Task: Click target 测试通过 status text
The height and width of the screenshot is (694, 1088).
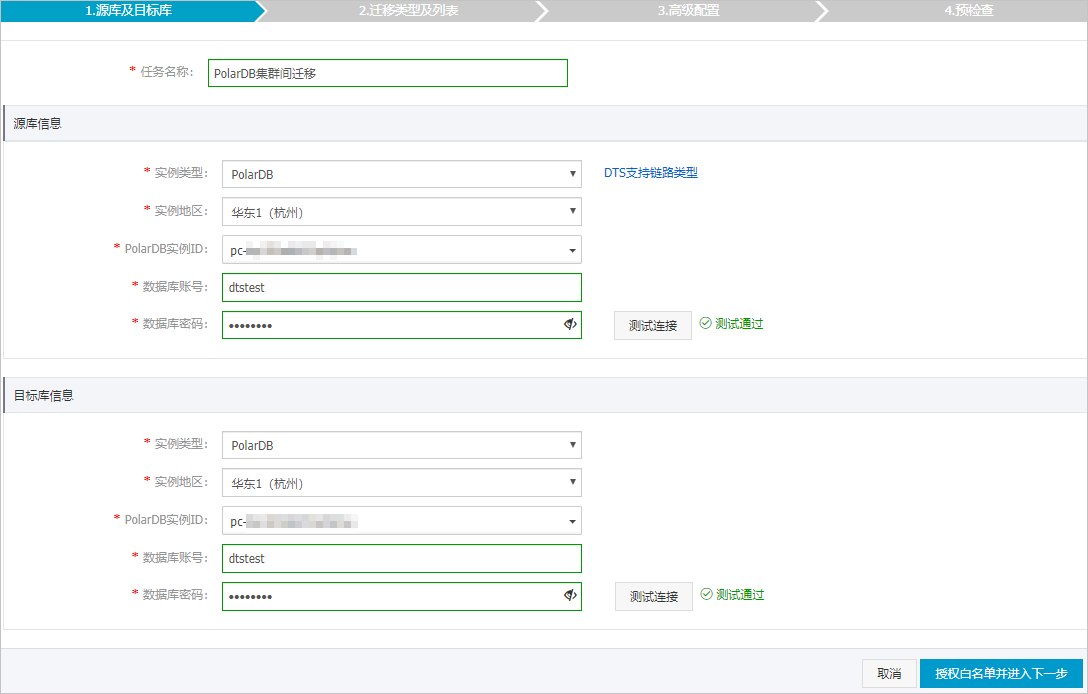Action: point(740,594)
